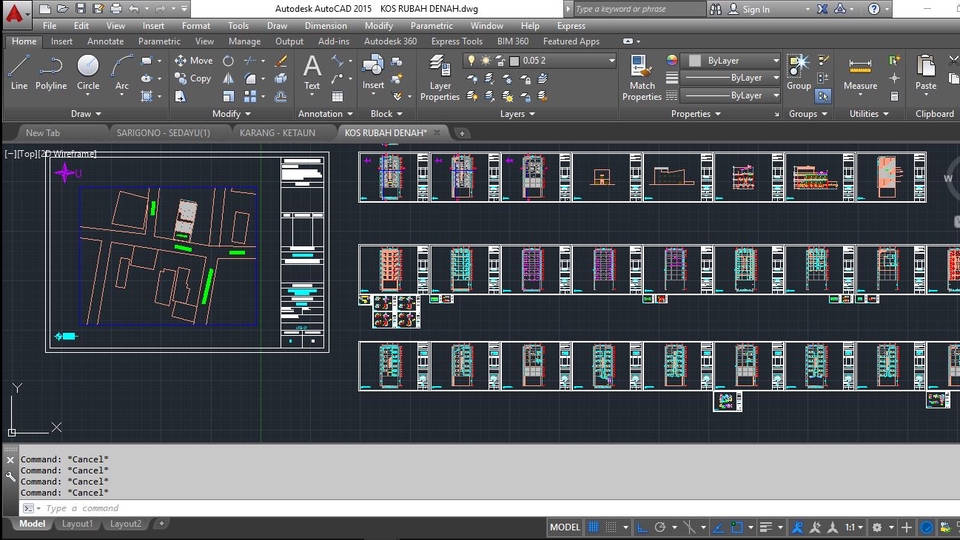Expand the Properties panel
The image size is (960, 540).
pyautogui.click(x=696, y=114)
